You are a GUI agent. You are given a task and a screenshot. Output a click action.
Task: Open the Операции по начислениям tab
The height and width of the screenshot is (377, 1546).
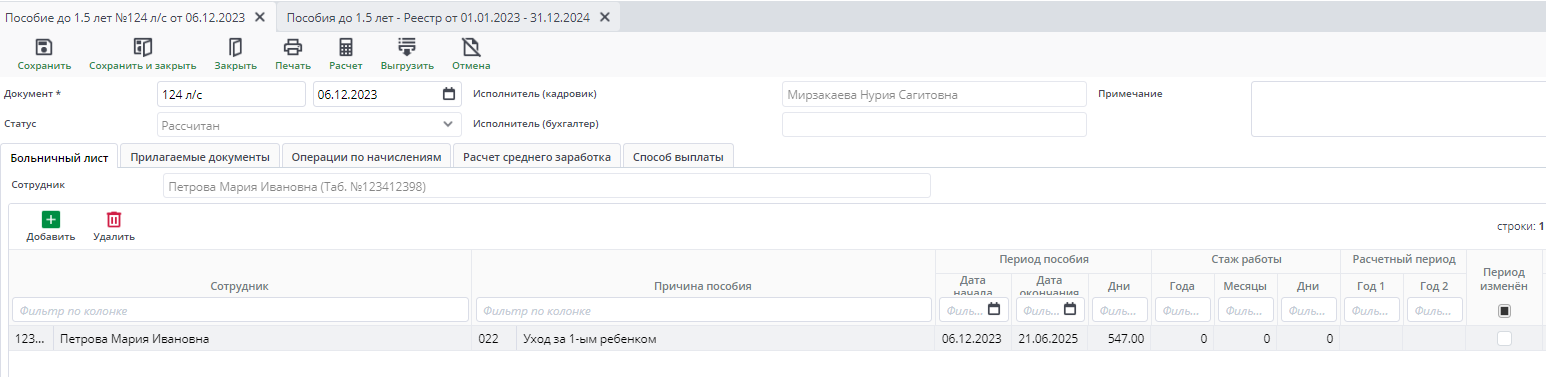coord(366,157)
